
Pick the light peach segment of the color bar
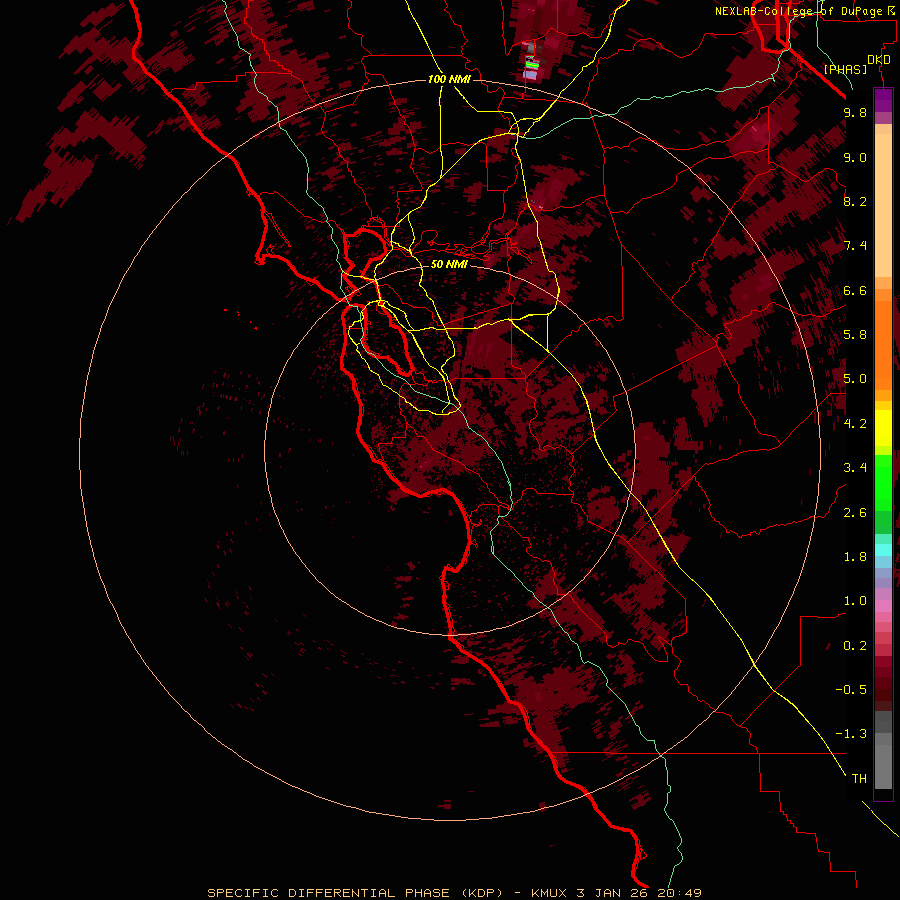(x=883, y=205)
